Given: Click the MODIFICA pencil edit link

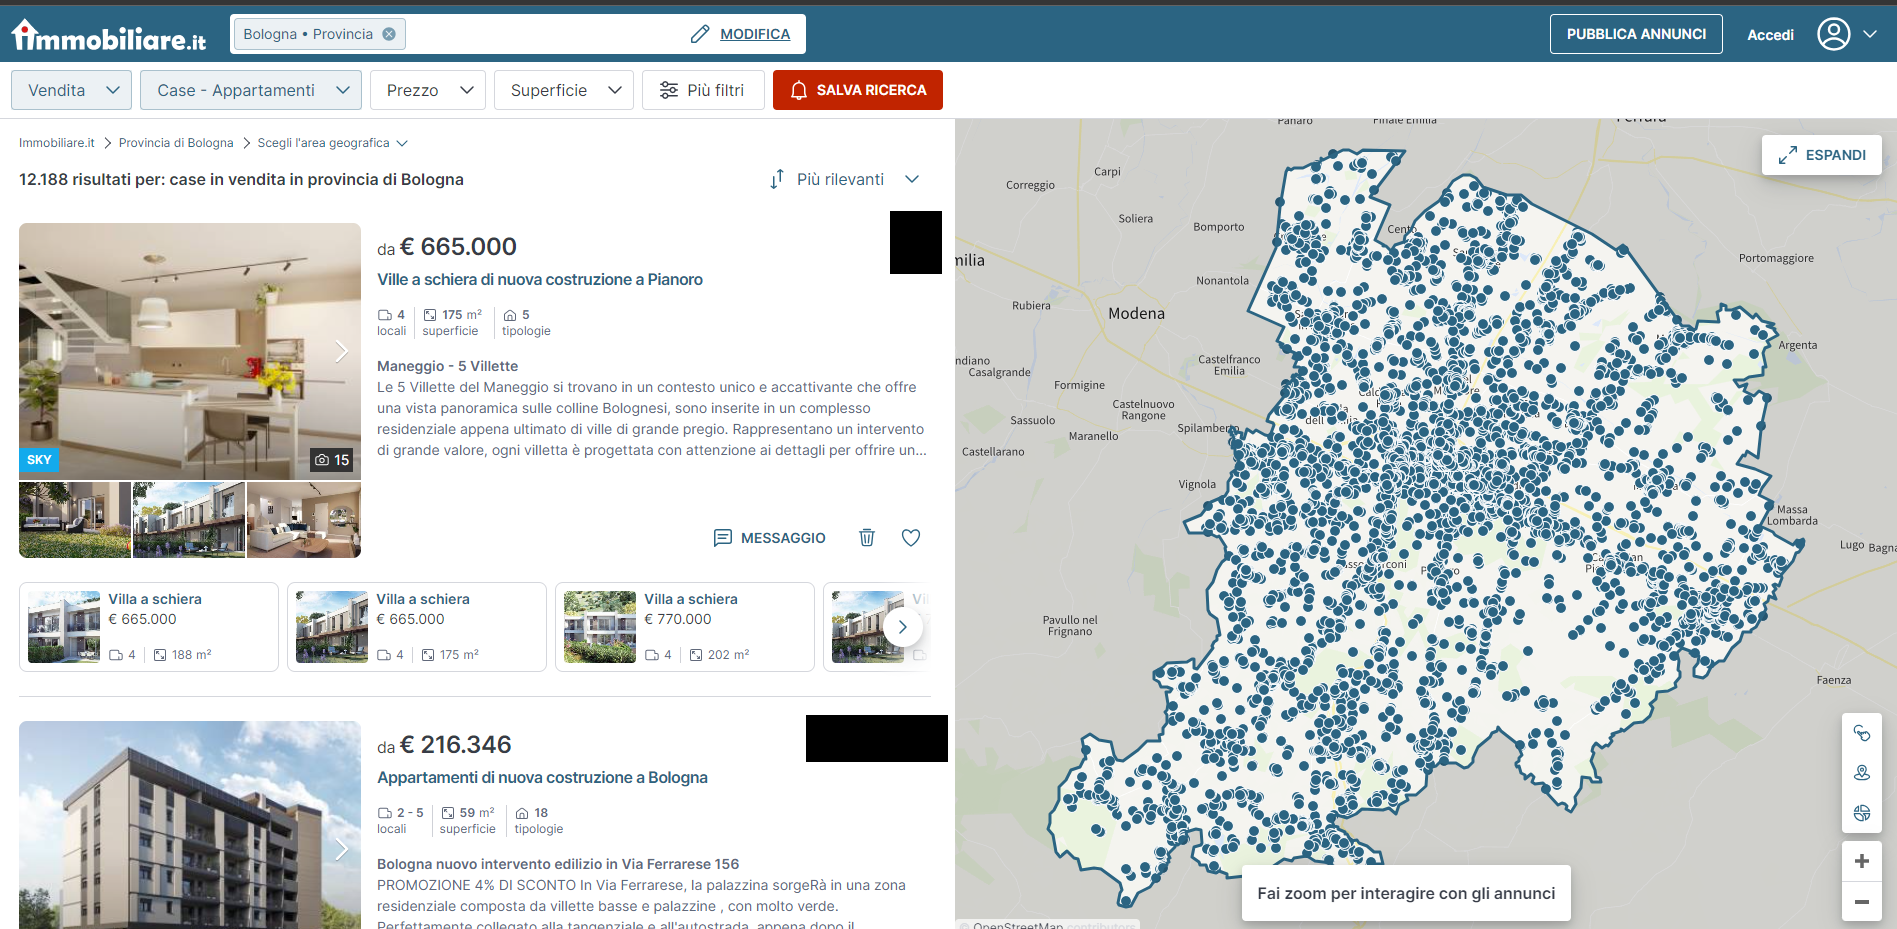Looking at the screenshot, I should [x=740, y=34].
